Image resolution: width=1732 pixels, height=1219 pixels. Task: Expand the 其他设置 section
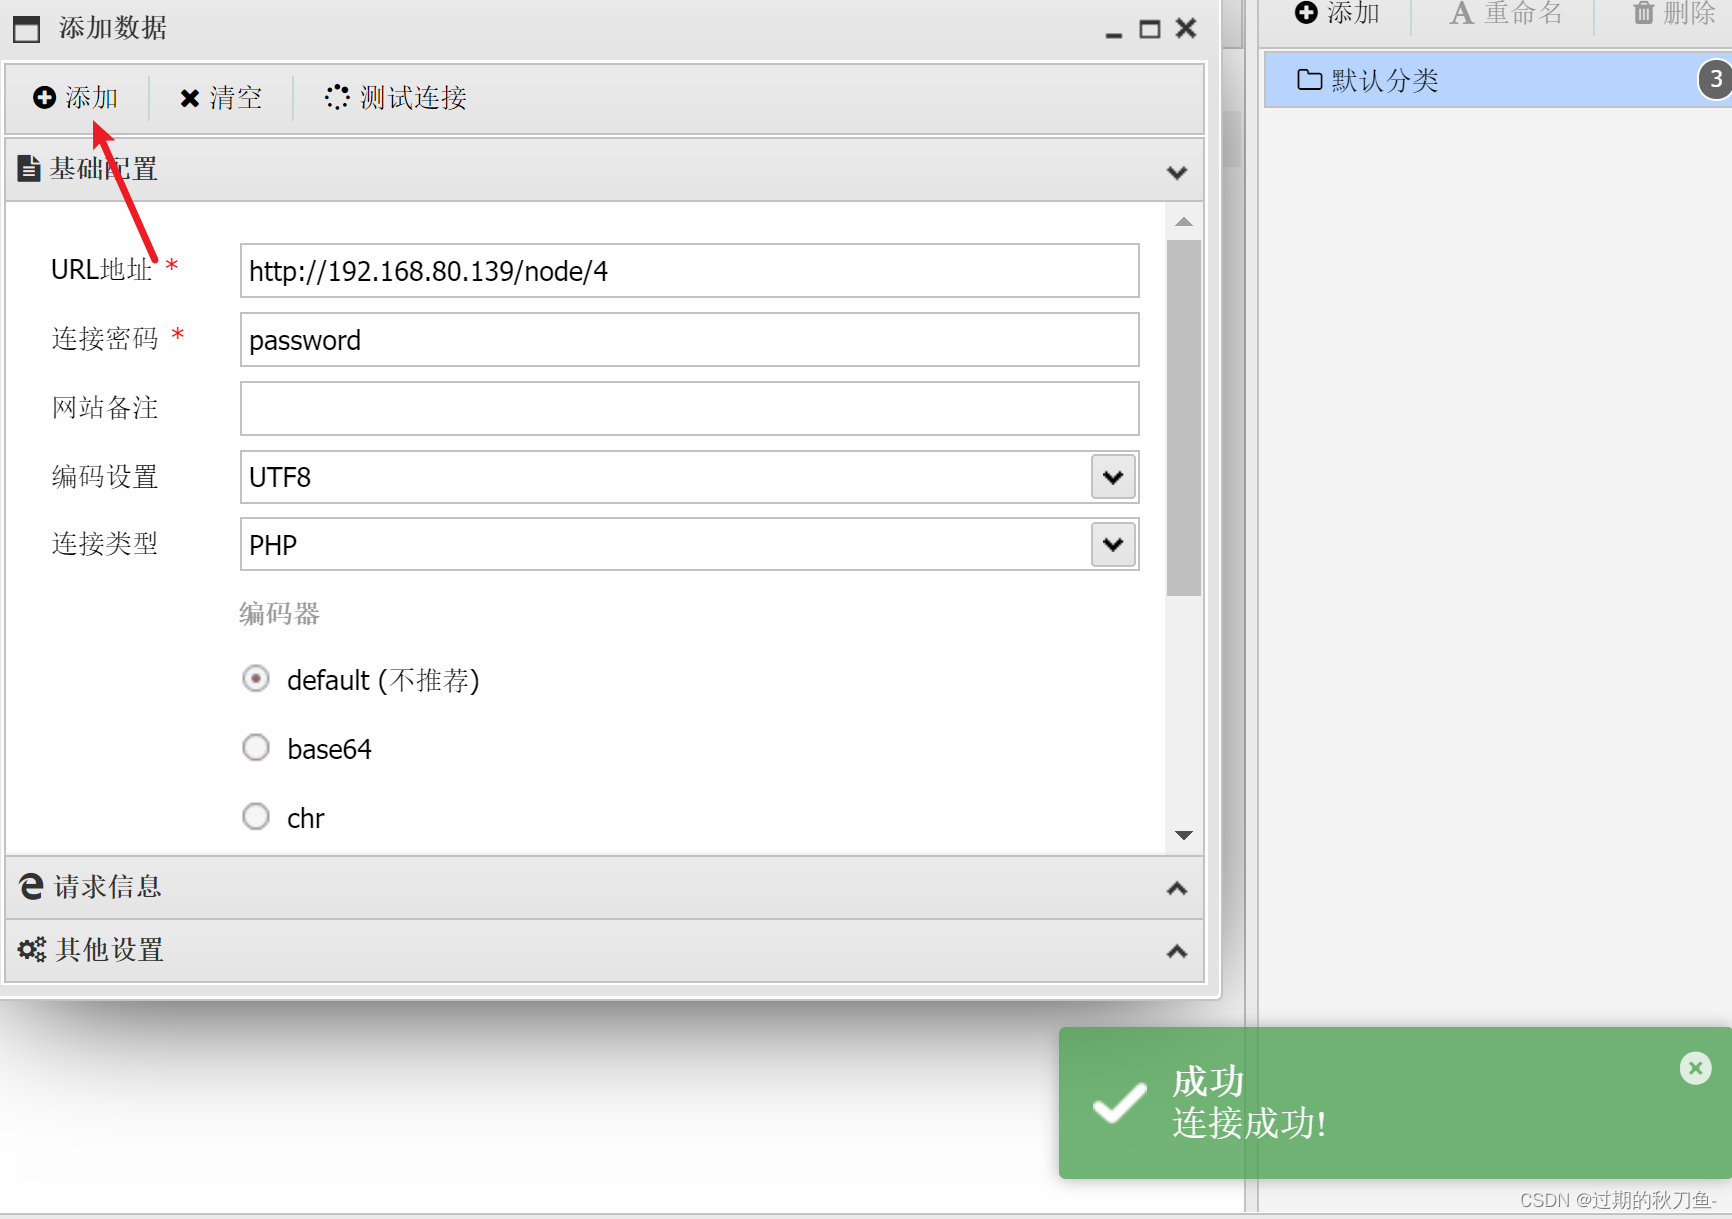coord(1177,951)
